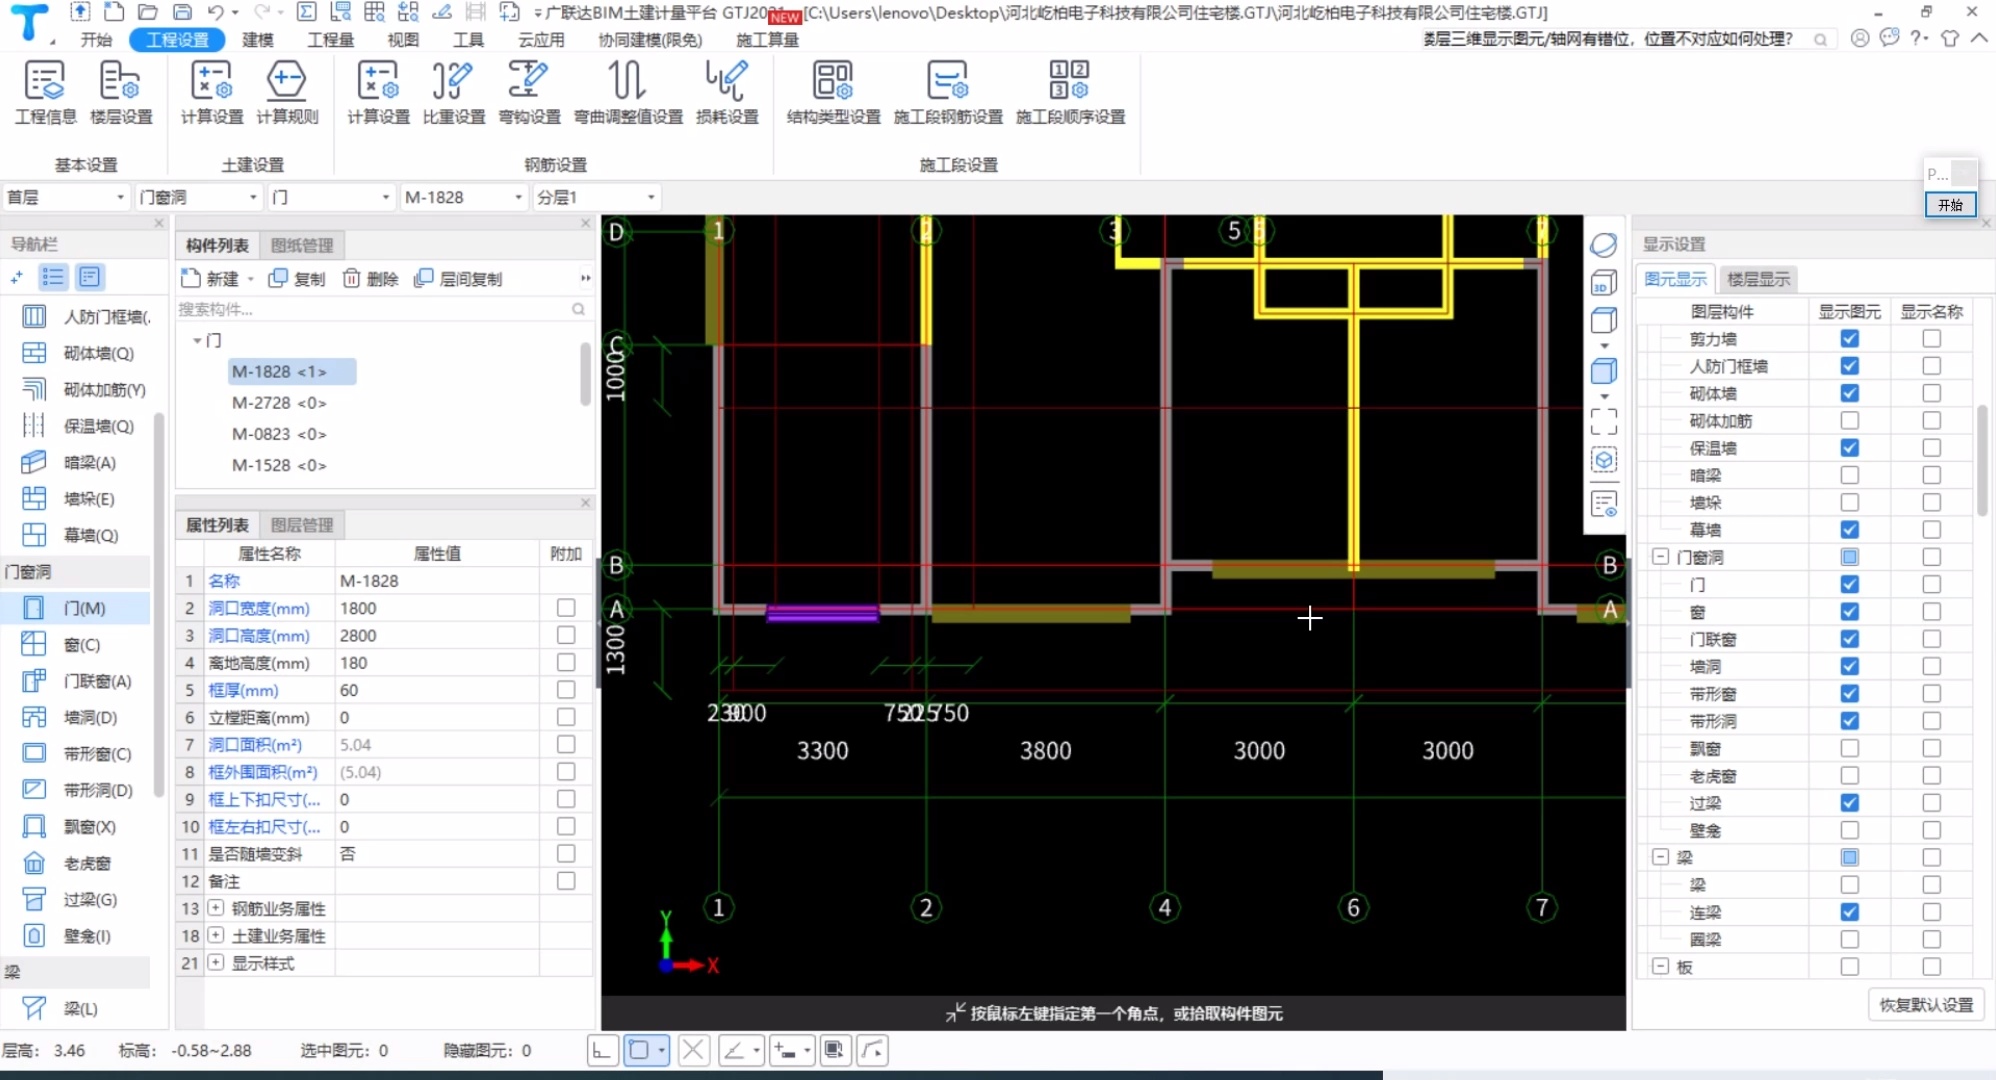
Task: Expand 土建业务属性 property group
Action: coord(216,935)
